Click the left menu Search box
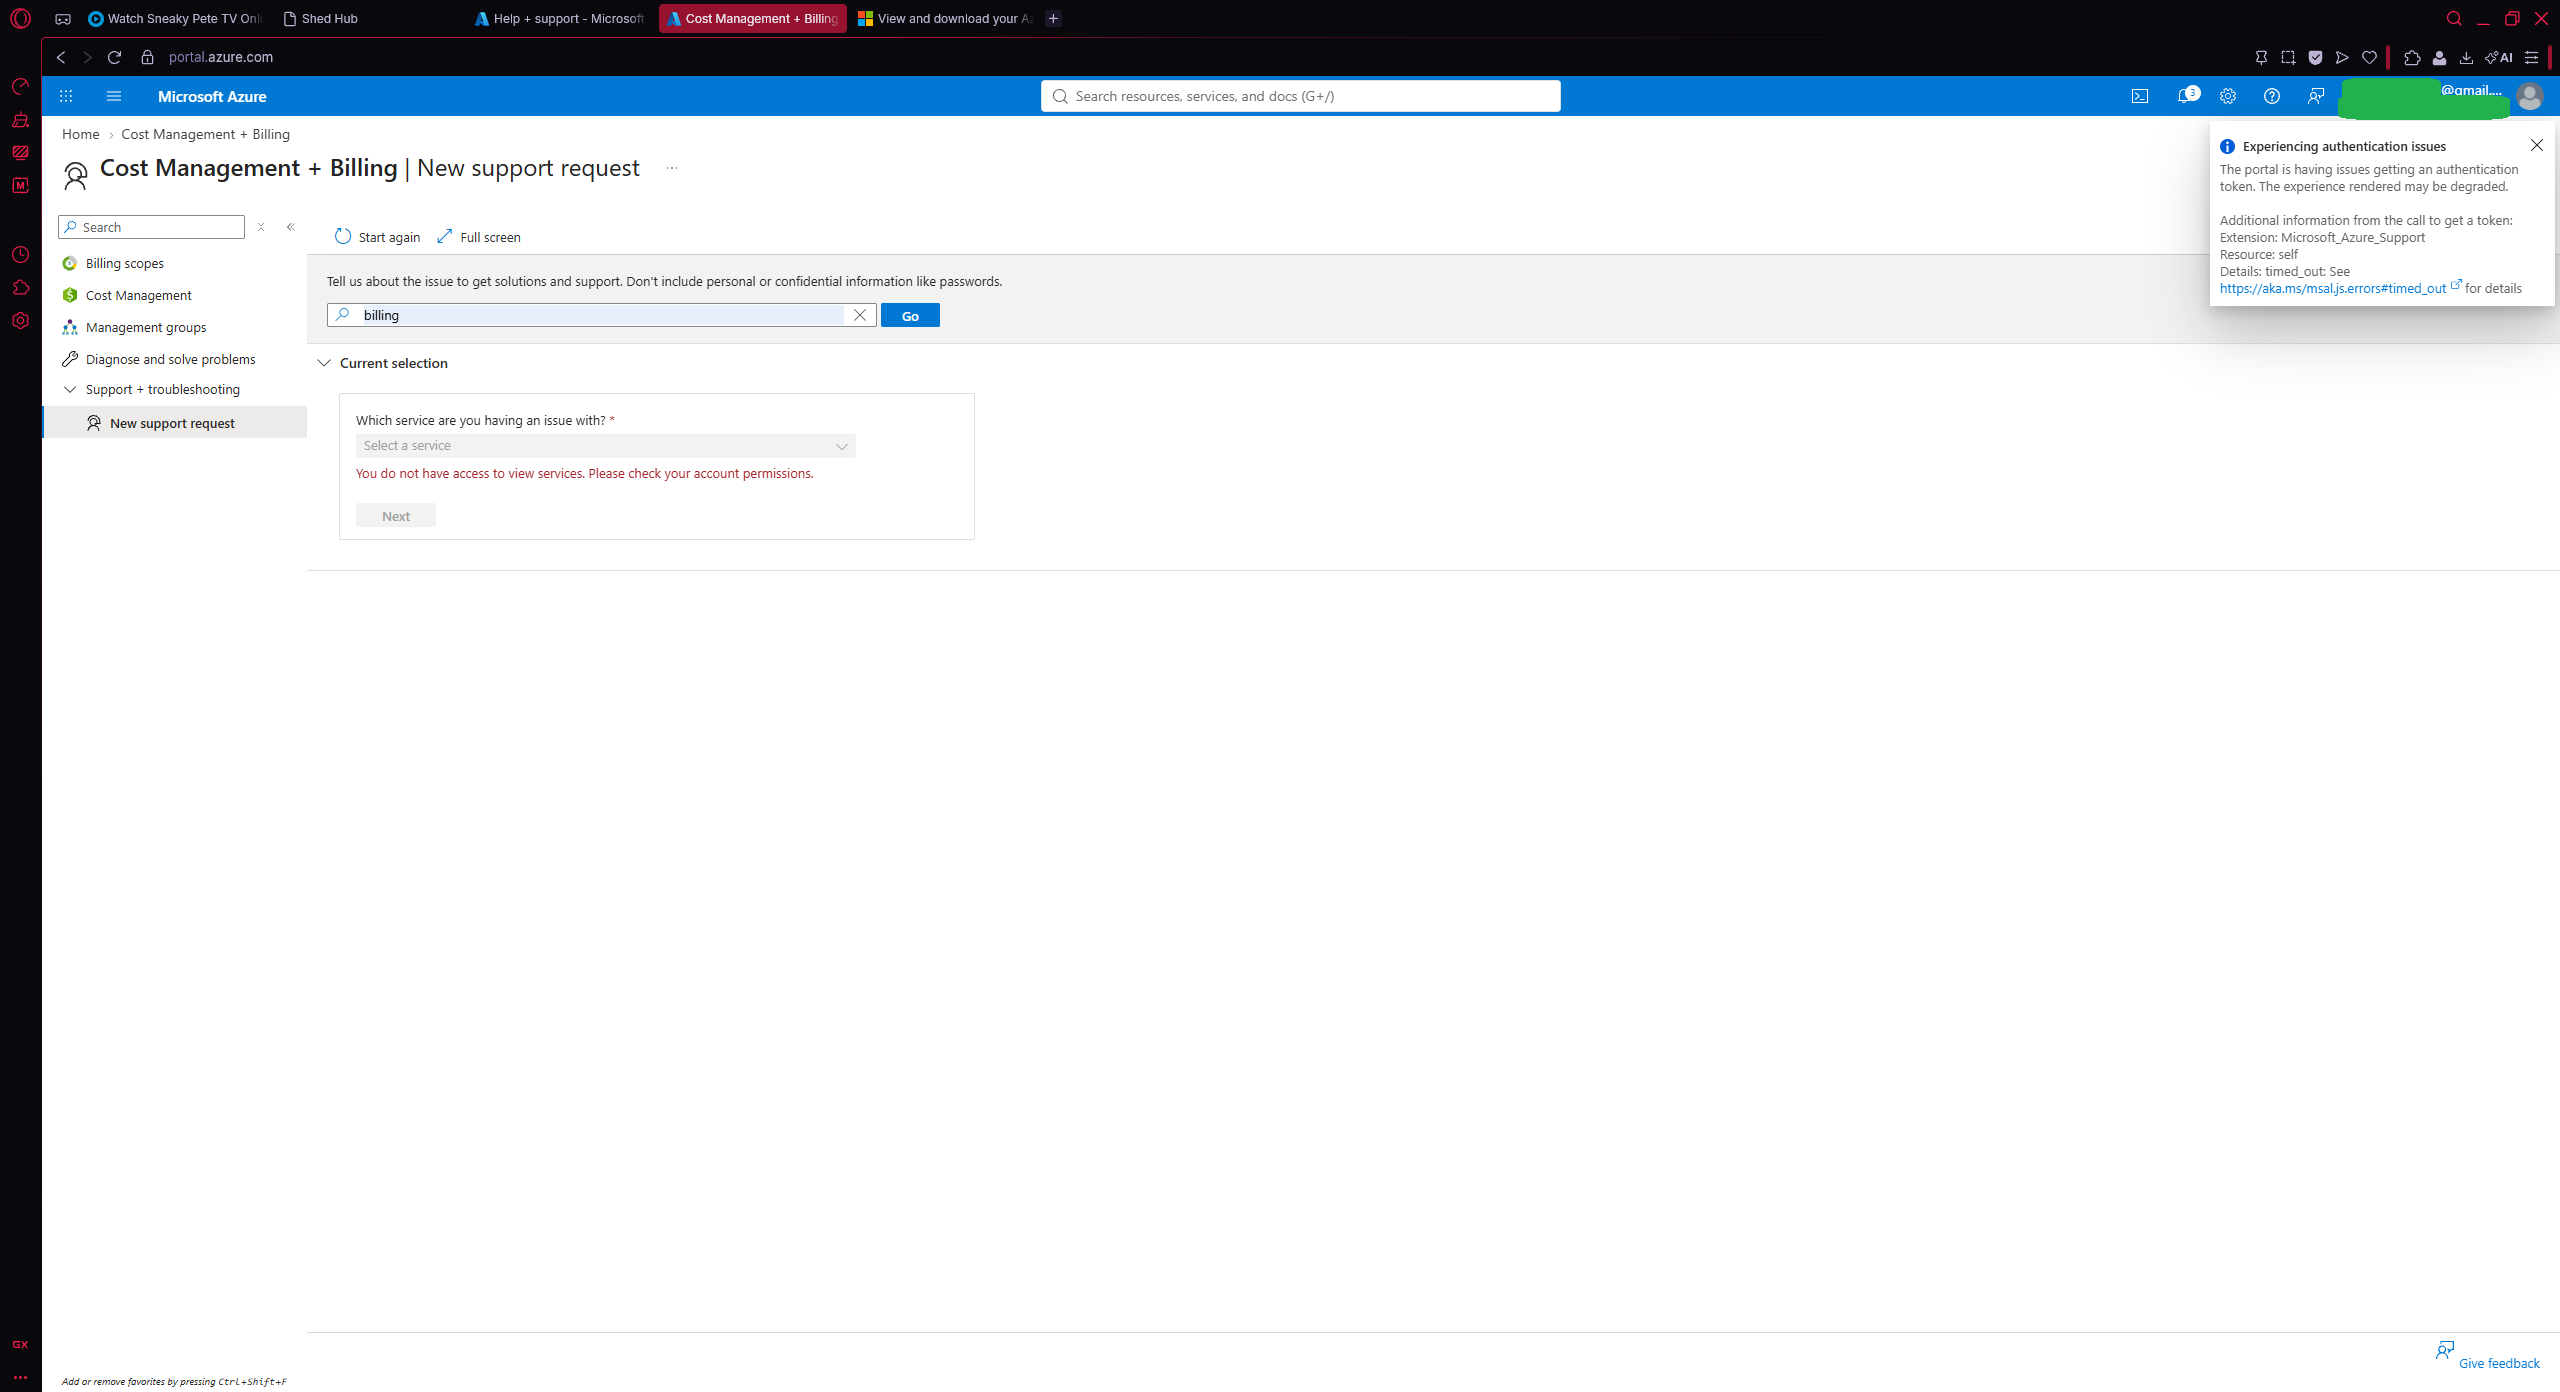The height and width of the screenshot is (1392, 2560). pyautogui.click(x=151, y=227)
